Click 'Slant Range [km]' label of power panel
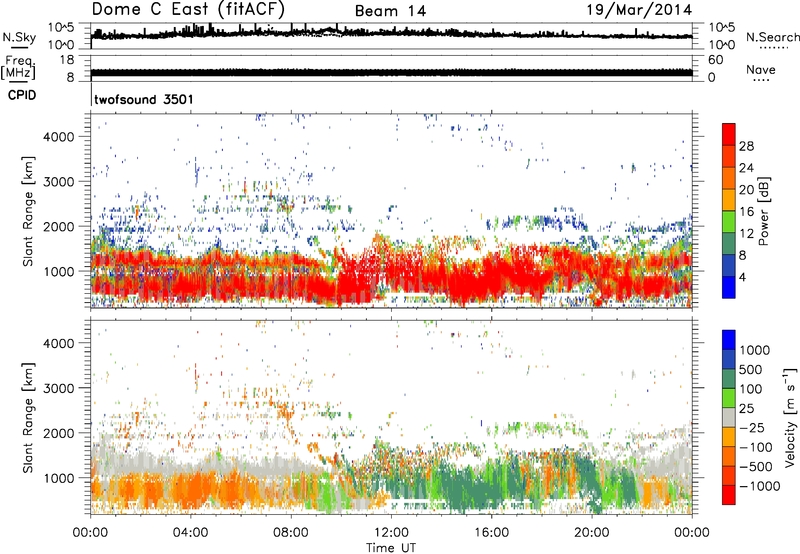Screen dimensions: 800x554 click(28, 211)
